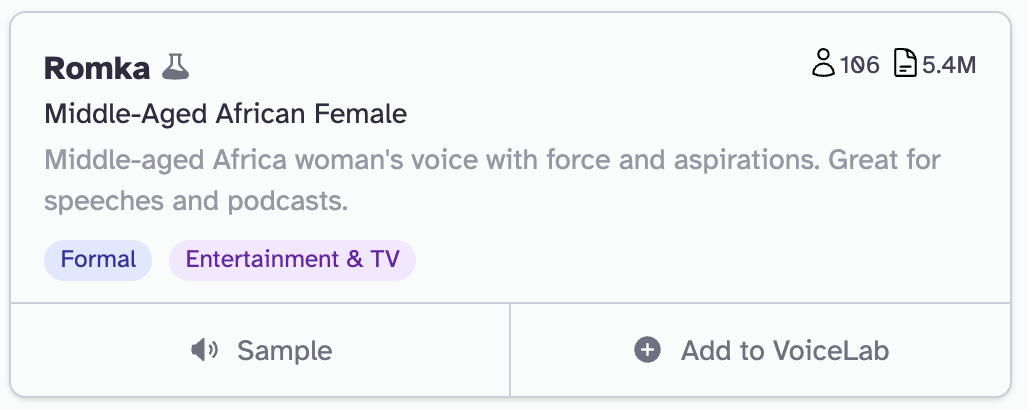Open the Romka voice name heading
This screenshot has width=1028, height=410.
(x=96, y=68)
